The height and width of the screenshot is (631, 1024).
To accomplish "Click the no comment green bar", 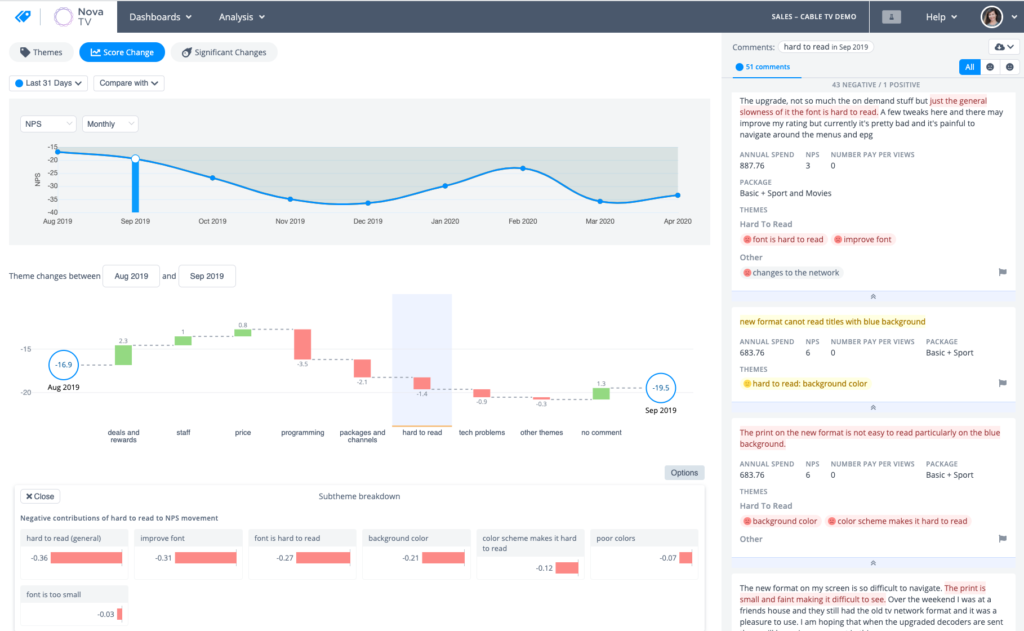I will 601,393.
